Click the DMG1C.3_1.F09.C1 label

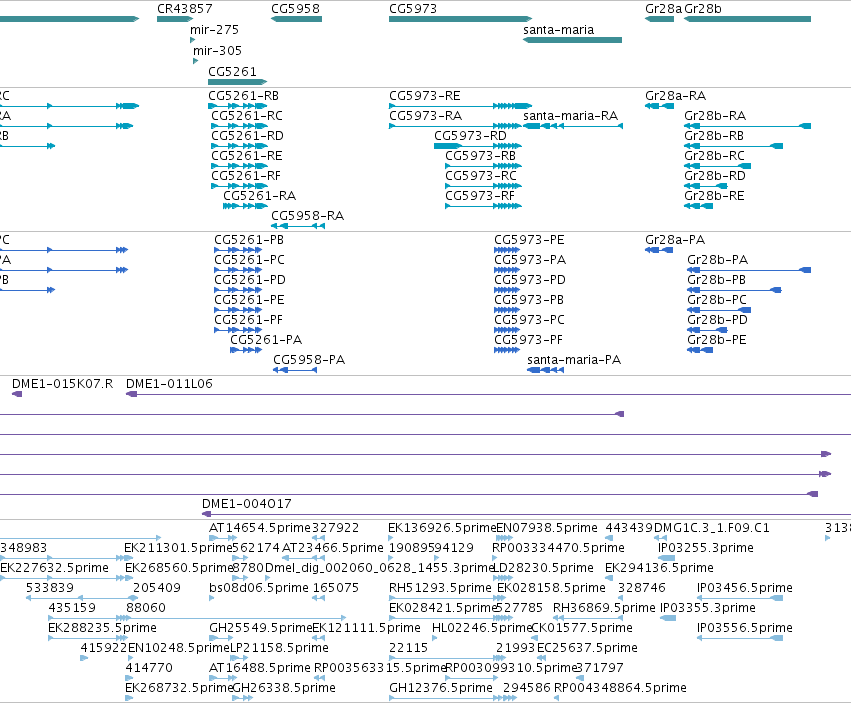712,528
